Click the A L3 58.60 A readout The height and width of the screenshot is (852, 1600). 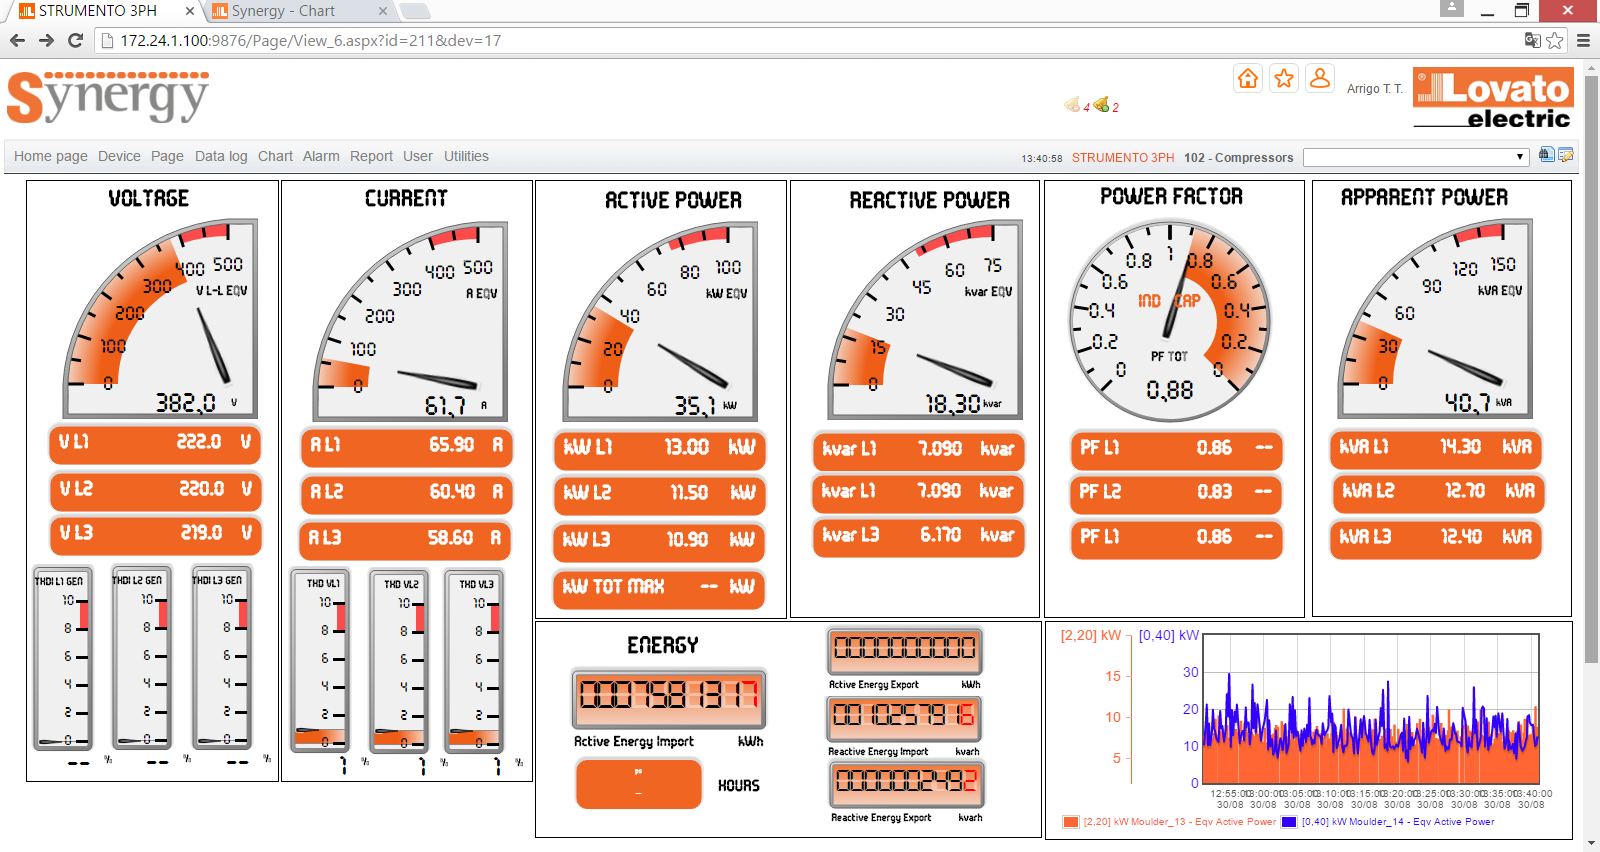(x=406, y=539)
